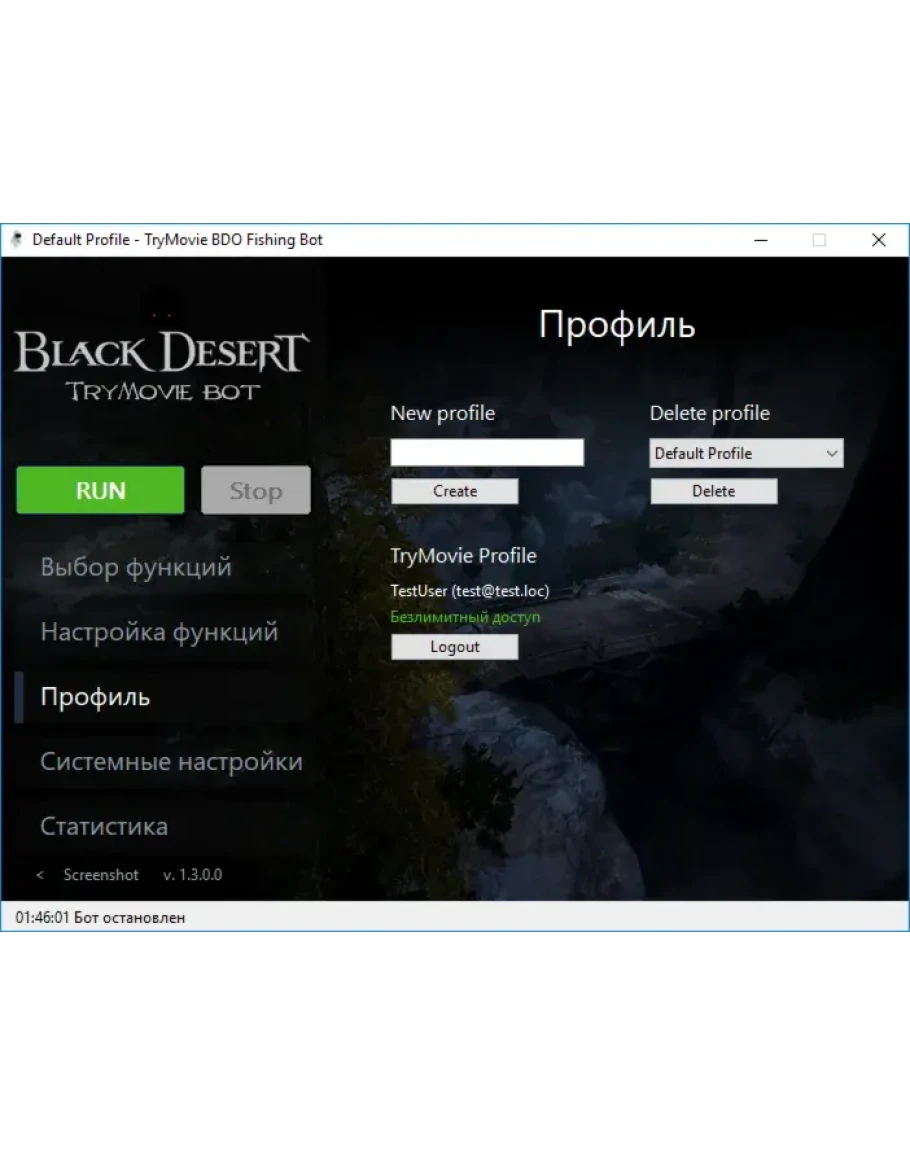Collapse the sidebar with the left arrow
Screen dimensions: 910x1155
pos(40,875)
